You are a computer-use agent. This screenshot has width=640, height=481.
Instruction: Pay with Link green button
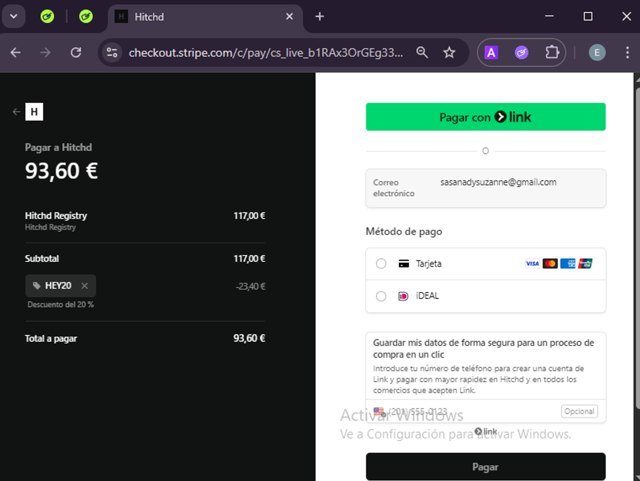(x=485, y=117)
